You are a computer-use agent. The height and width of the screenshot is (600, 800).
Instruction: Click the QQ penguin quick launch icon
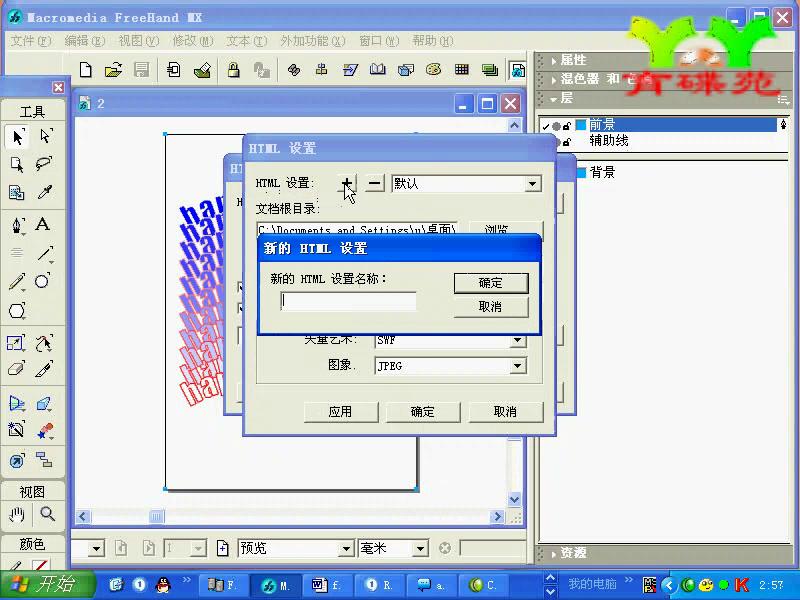click(x=163, y=585)
